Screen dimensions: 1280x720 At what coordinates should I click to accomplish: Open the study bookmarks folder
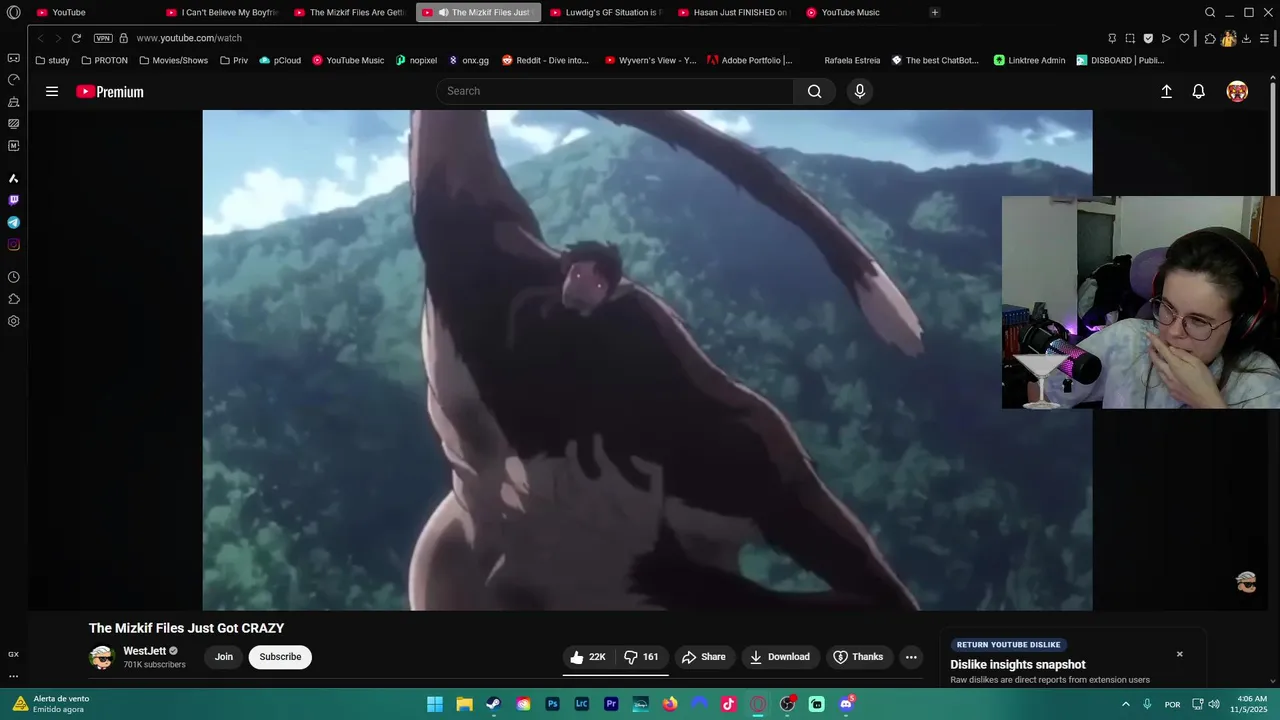pyautogui.click(x=52, y=60)
